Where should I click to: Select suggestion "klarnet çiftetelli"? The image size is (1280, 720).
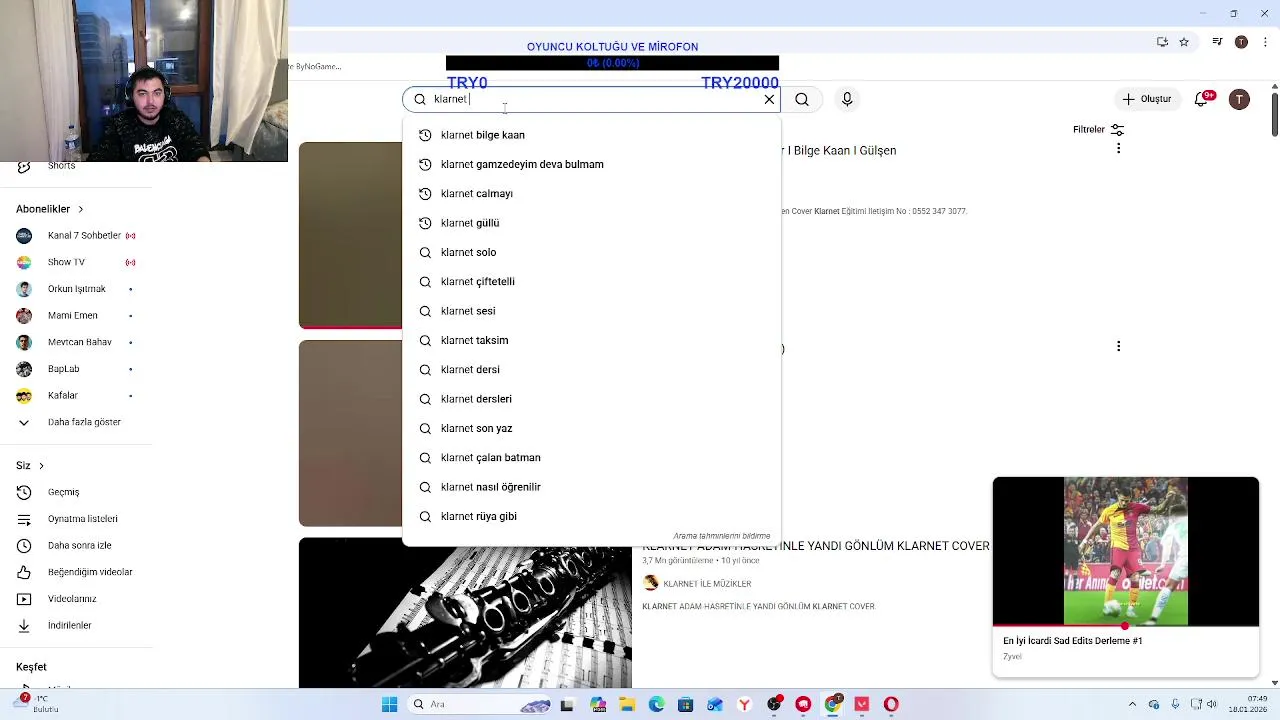[x=591, y=282]
